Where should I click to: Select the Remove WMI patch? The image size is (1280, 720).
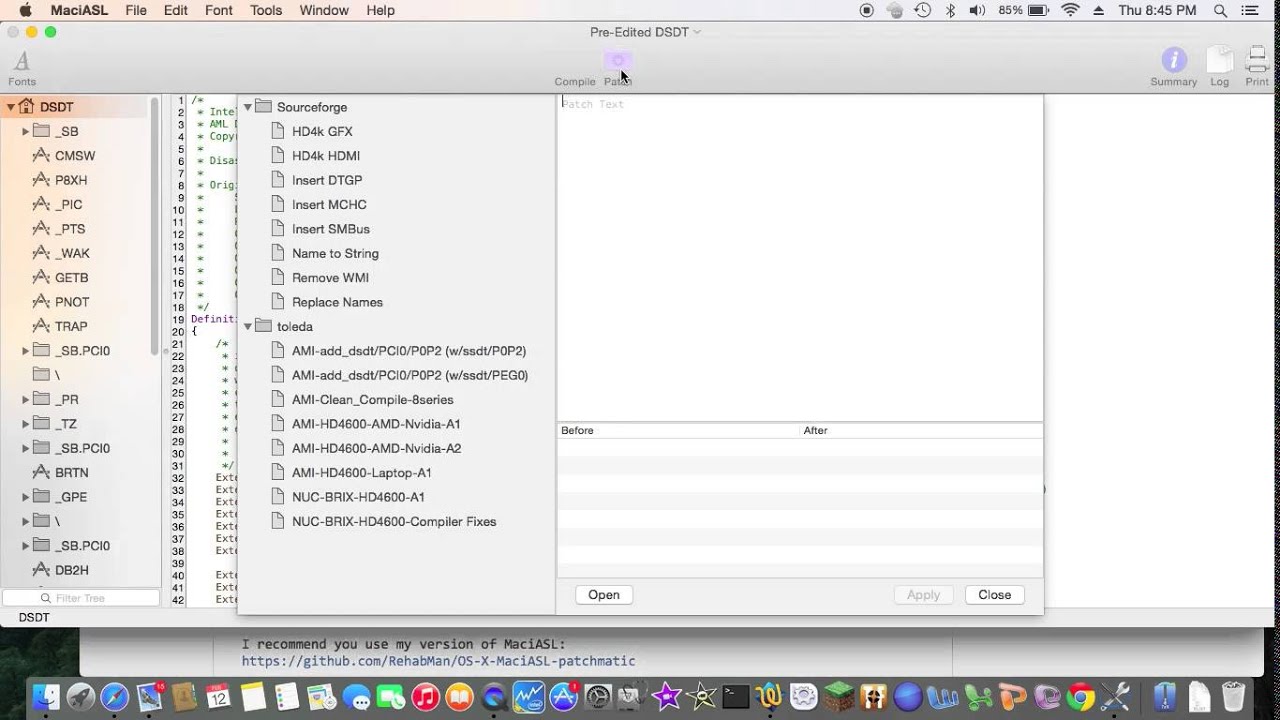[x=330, y=278]
